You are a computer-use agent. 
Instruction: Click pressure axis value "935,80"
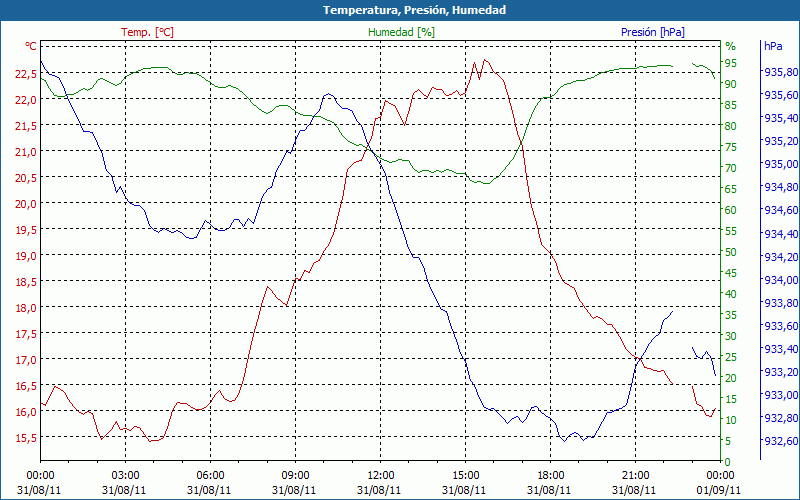(781, 72)
